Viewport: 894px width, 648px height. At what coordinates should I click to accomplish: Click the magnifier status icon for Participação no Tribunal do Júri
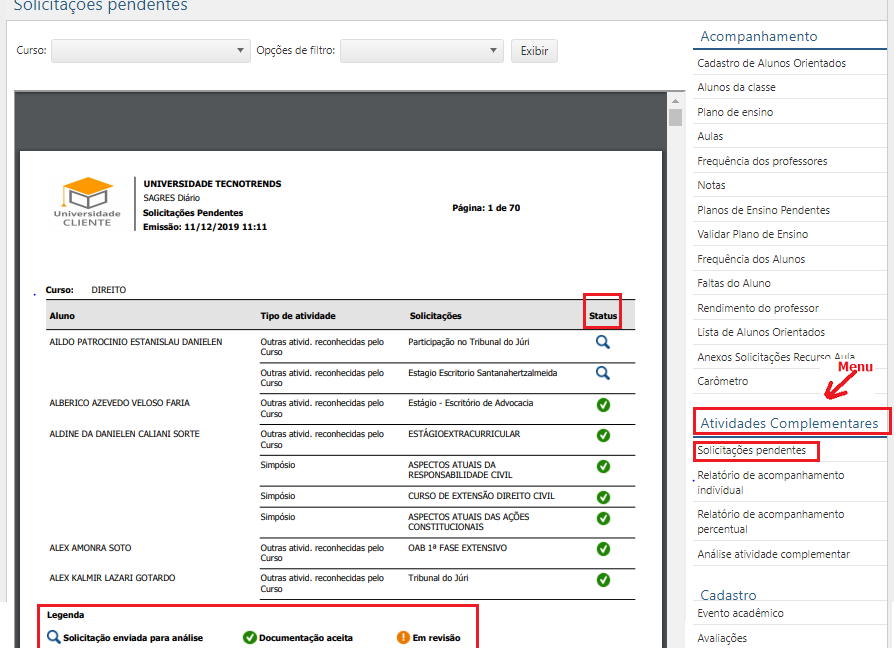(602, 342)
